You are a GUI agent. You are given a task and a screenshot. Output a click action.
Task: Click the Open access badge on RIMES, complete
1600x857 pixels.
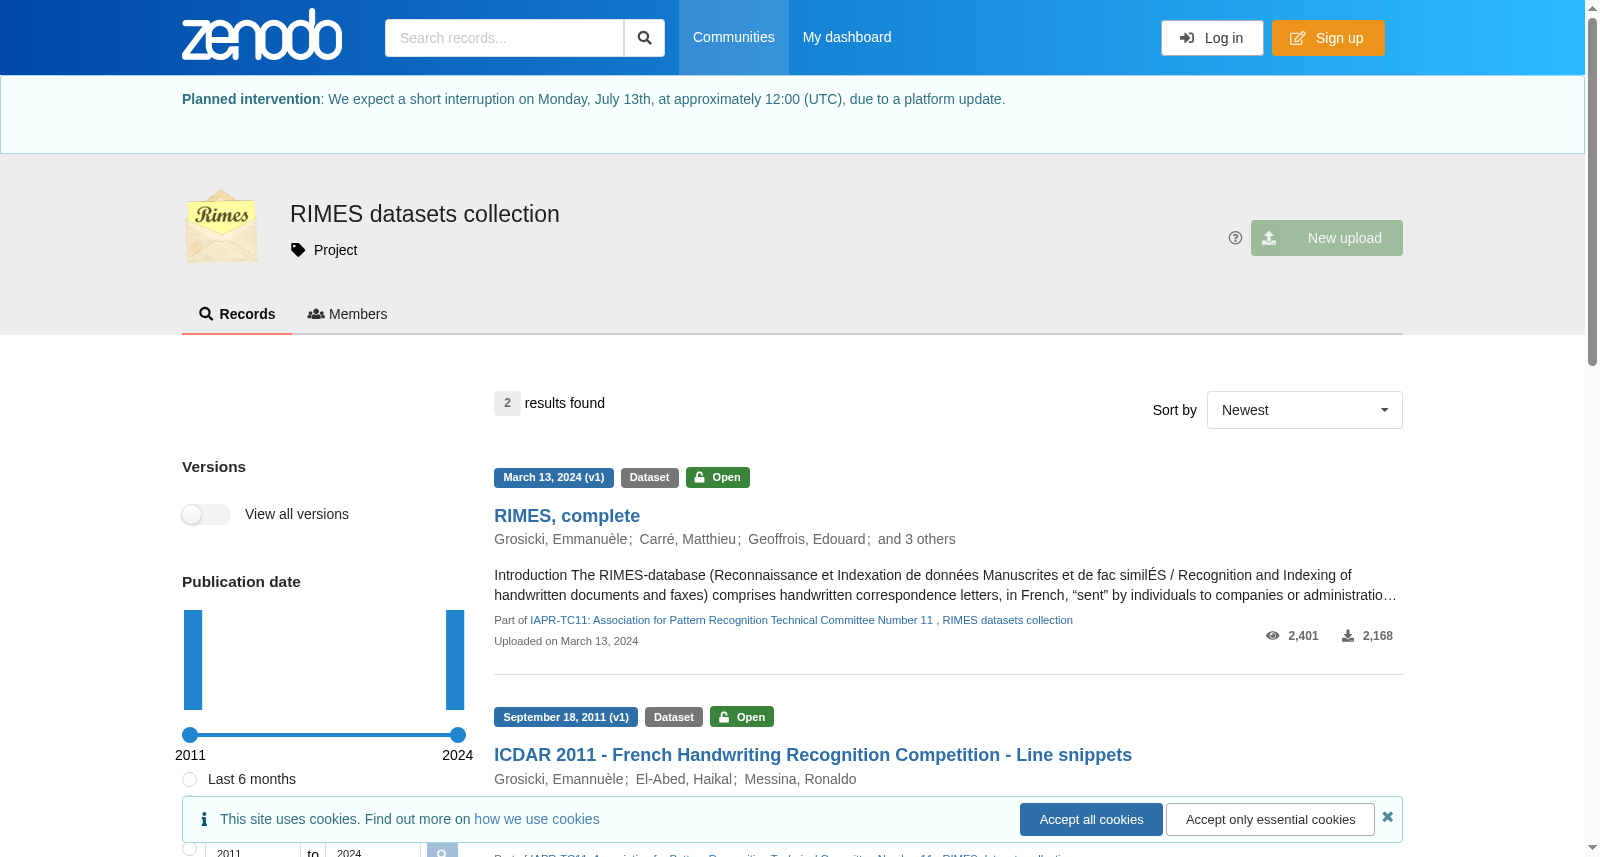(x=718, y=478)
